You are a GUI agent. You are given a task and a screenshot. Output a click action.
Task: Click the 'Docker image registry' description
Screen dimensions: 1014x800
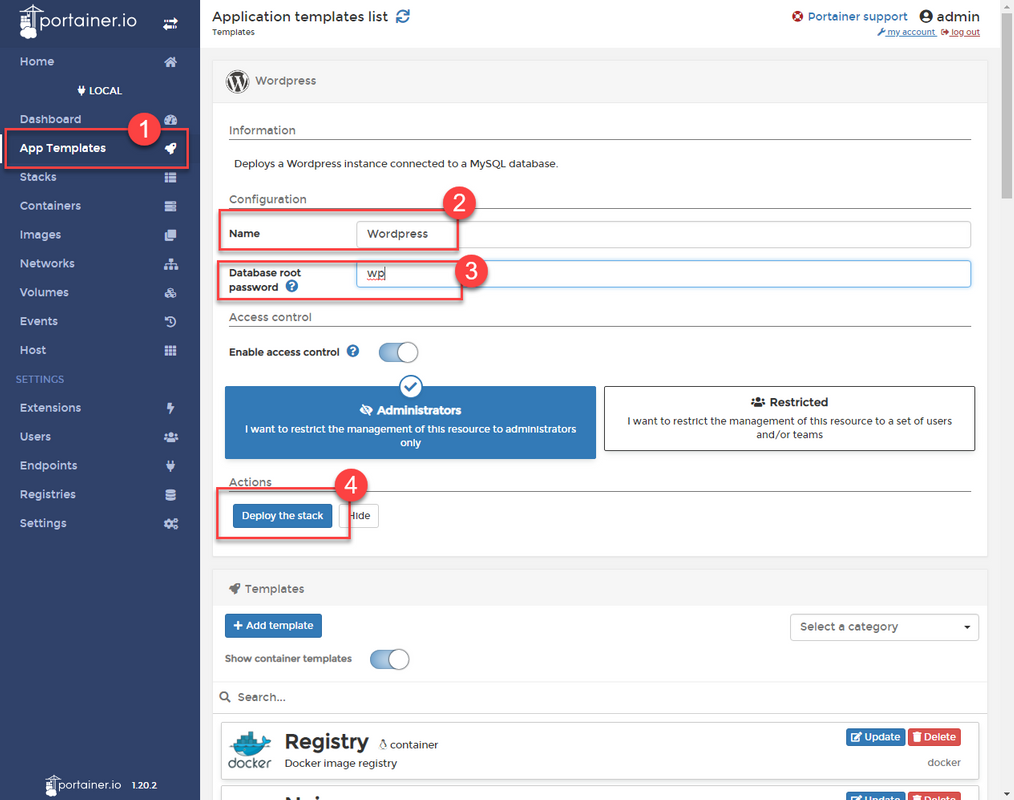pos(341,763)
